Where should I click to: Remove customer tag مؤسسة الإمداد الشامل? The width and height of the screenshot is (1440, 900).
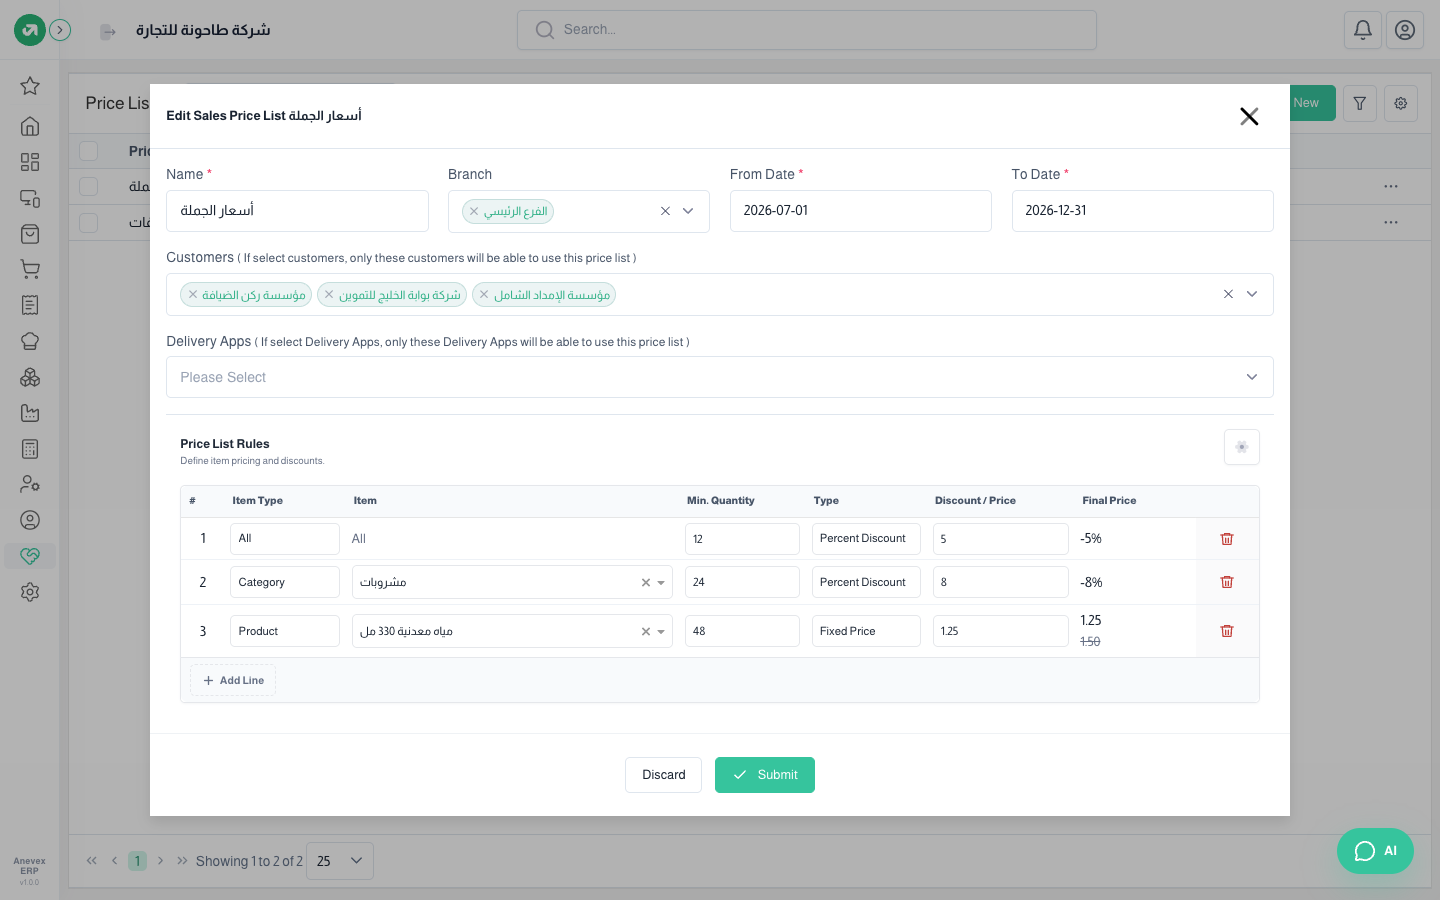(x=484, y=295)
